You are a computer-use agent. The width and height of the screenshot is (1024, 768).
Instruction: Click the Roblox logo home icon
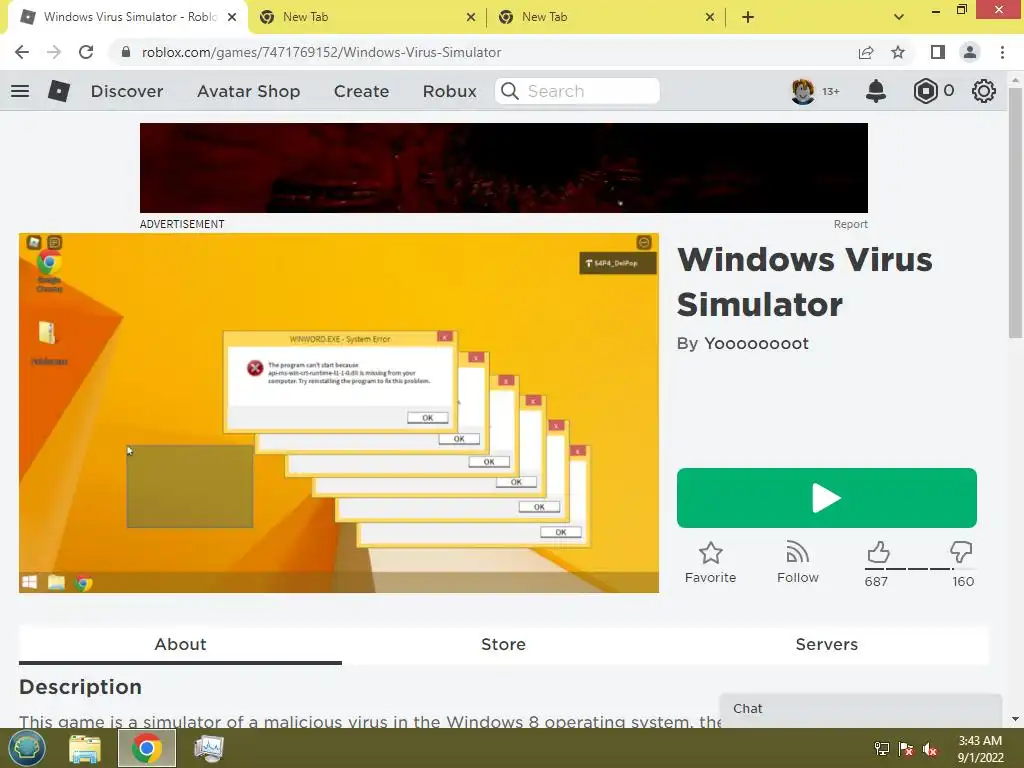(x=59, y=91)
